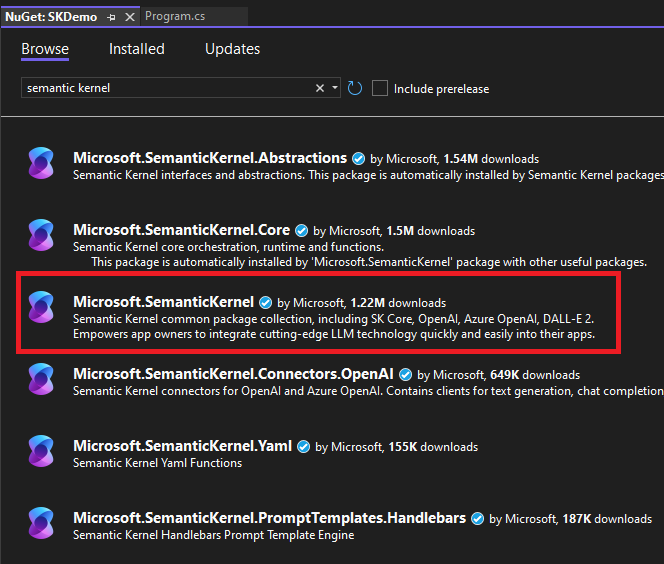The width and height of the screenshot is (664, 564).
Task: Click the Microsoft.SemanticKernel.Abstractions package icon
Action: pos(41,163)
